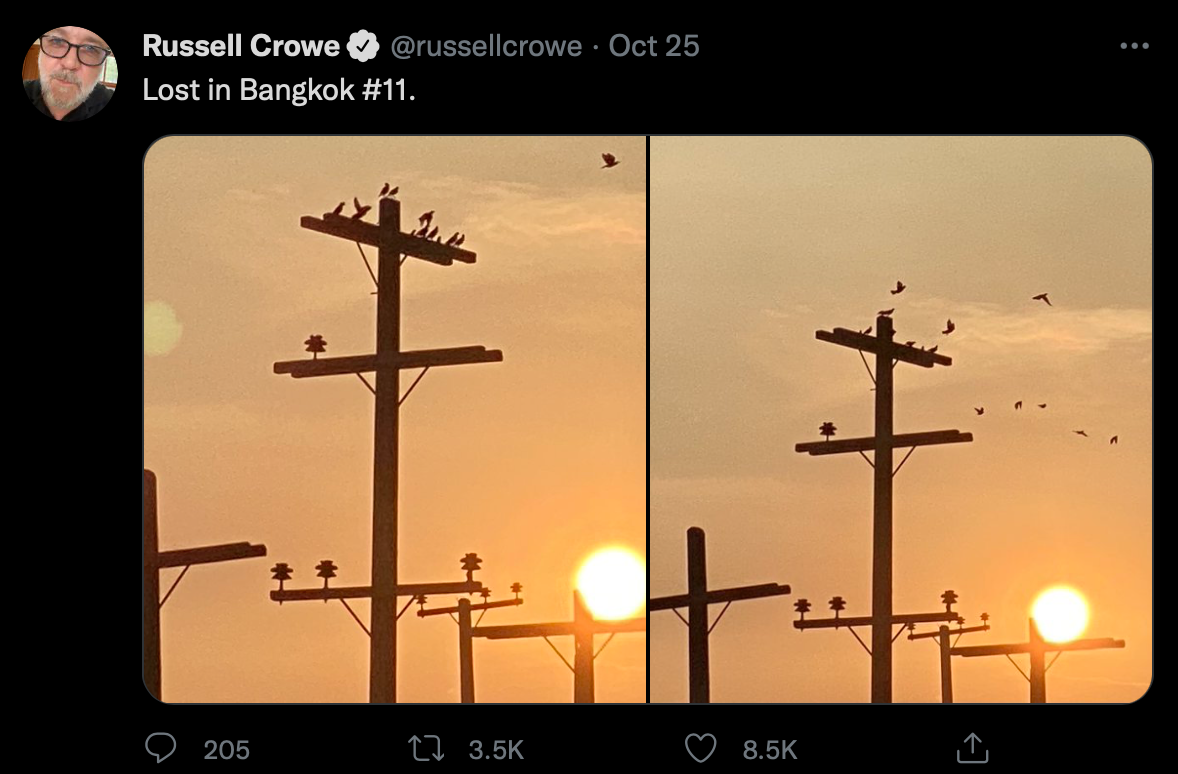Retweet the Lost in Bangkok post

pyautogui.click(x=428, y=748)
